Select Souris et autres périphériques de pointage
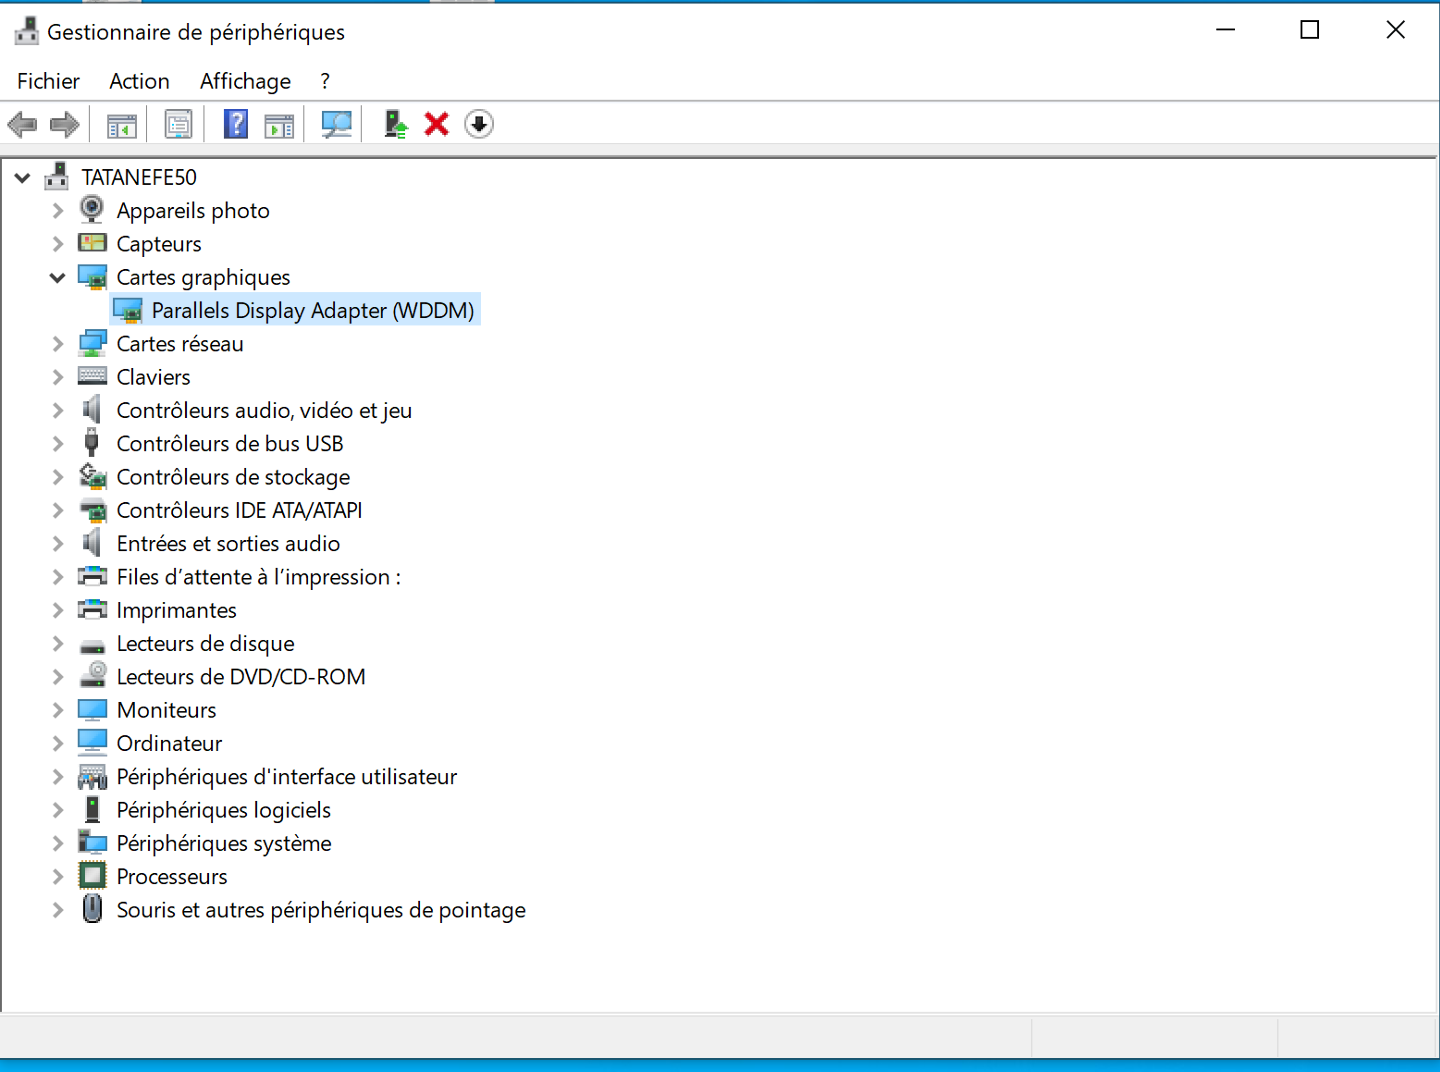Image resolution: width=1440 pixels, height=1072 pixels. point(320,911)
